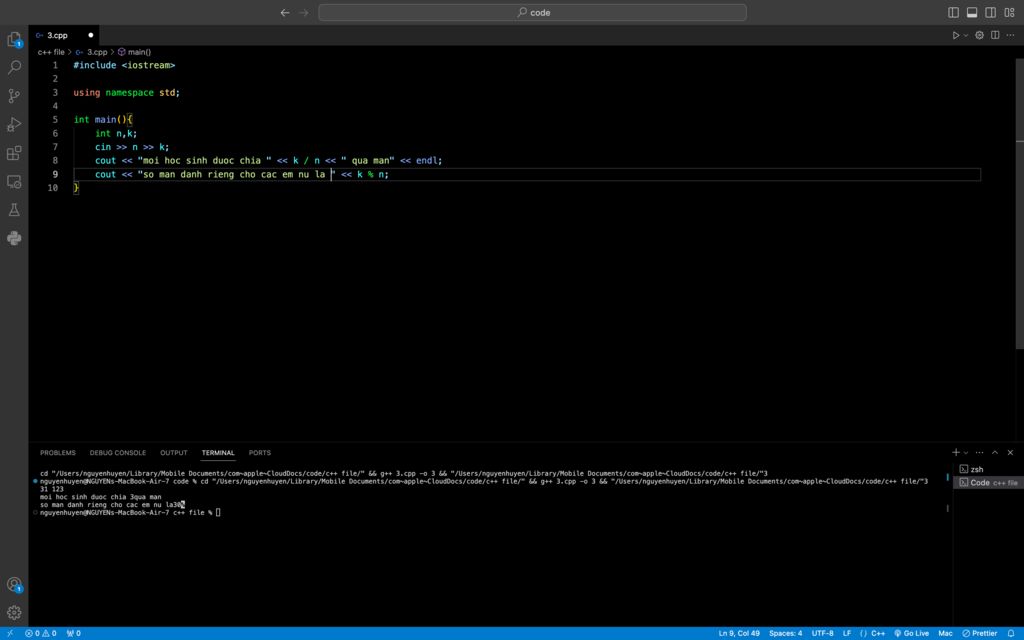Click 'c++ file' breadcrumb
The height and width of the screenshot is (640, 1024).
(51, 52)
